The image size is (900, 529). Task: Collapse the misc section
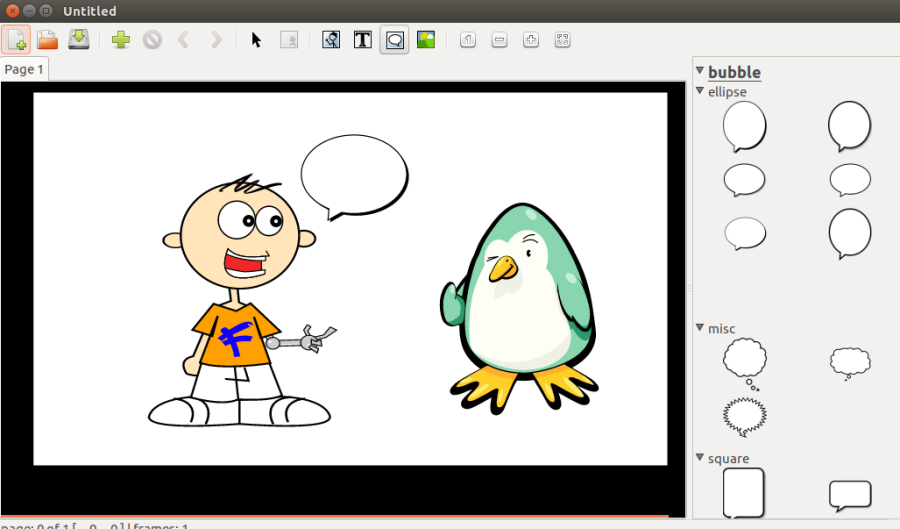[x=700, y=327]
